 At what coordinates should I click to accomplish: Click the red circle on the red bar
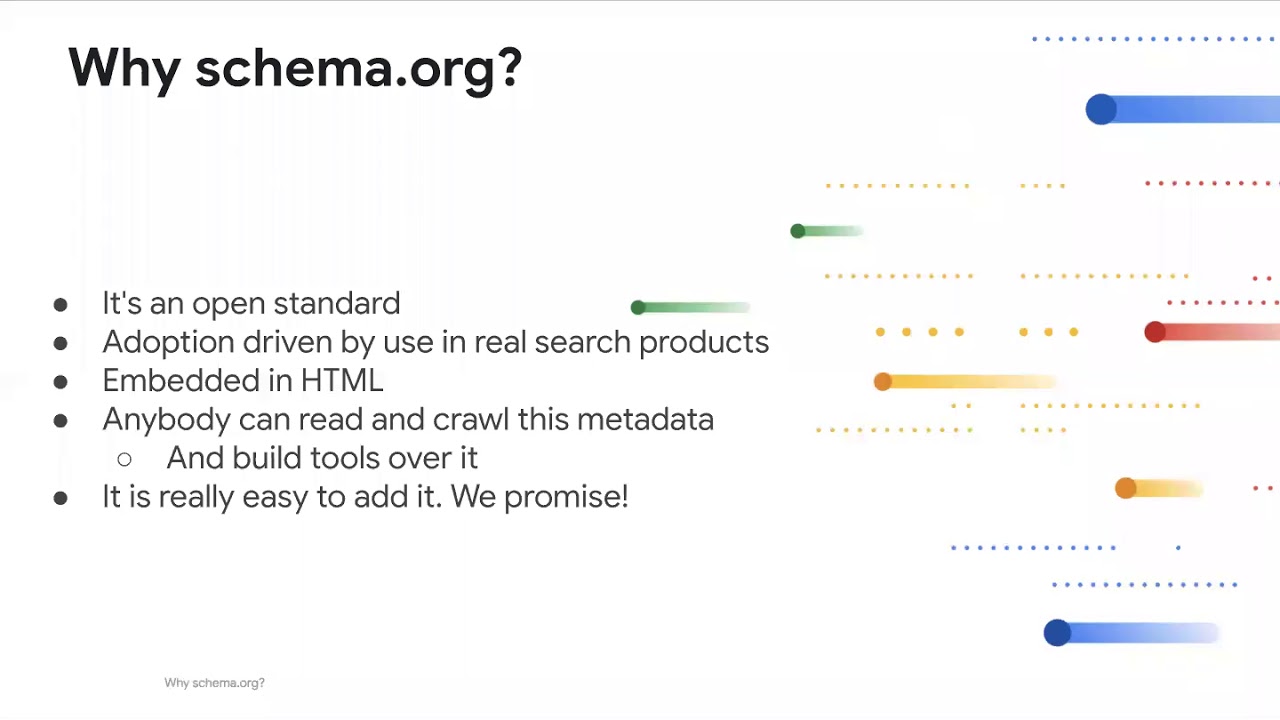(x=1155, y=332)
